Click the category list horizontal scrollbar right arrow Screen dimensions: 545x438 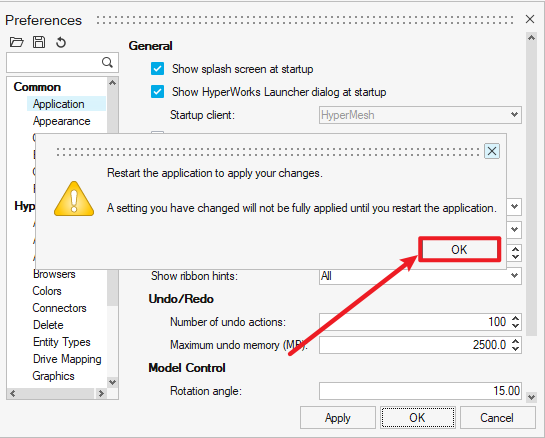(x=101, y=394)
